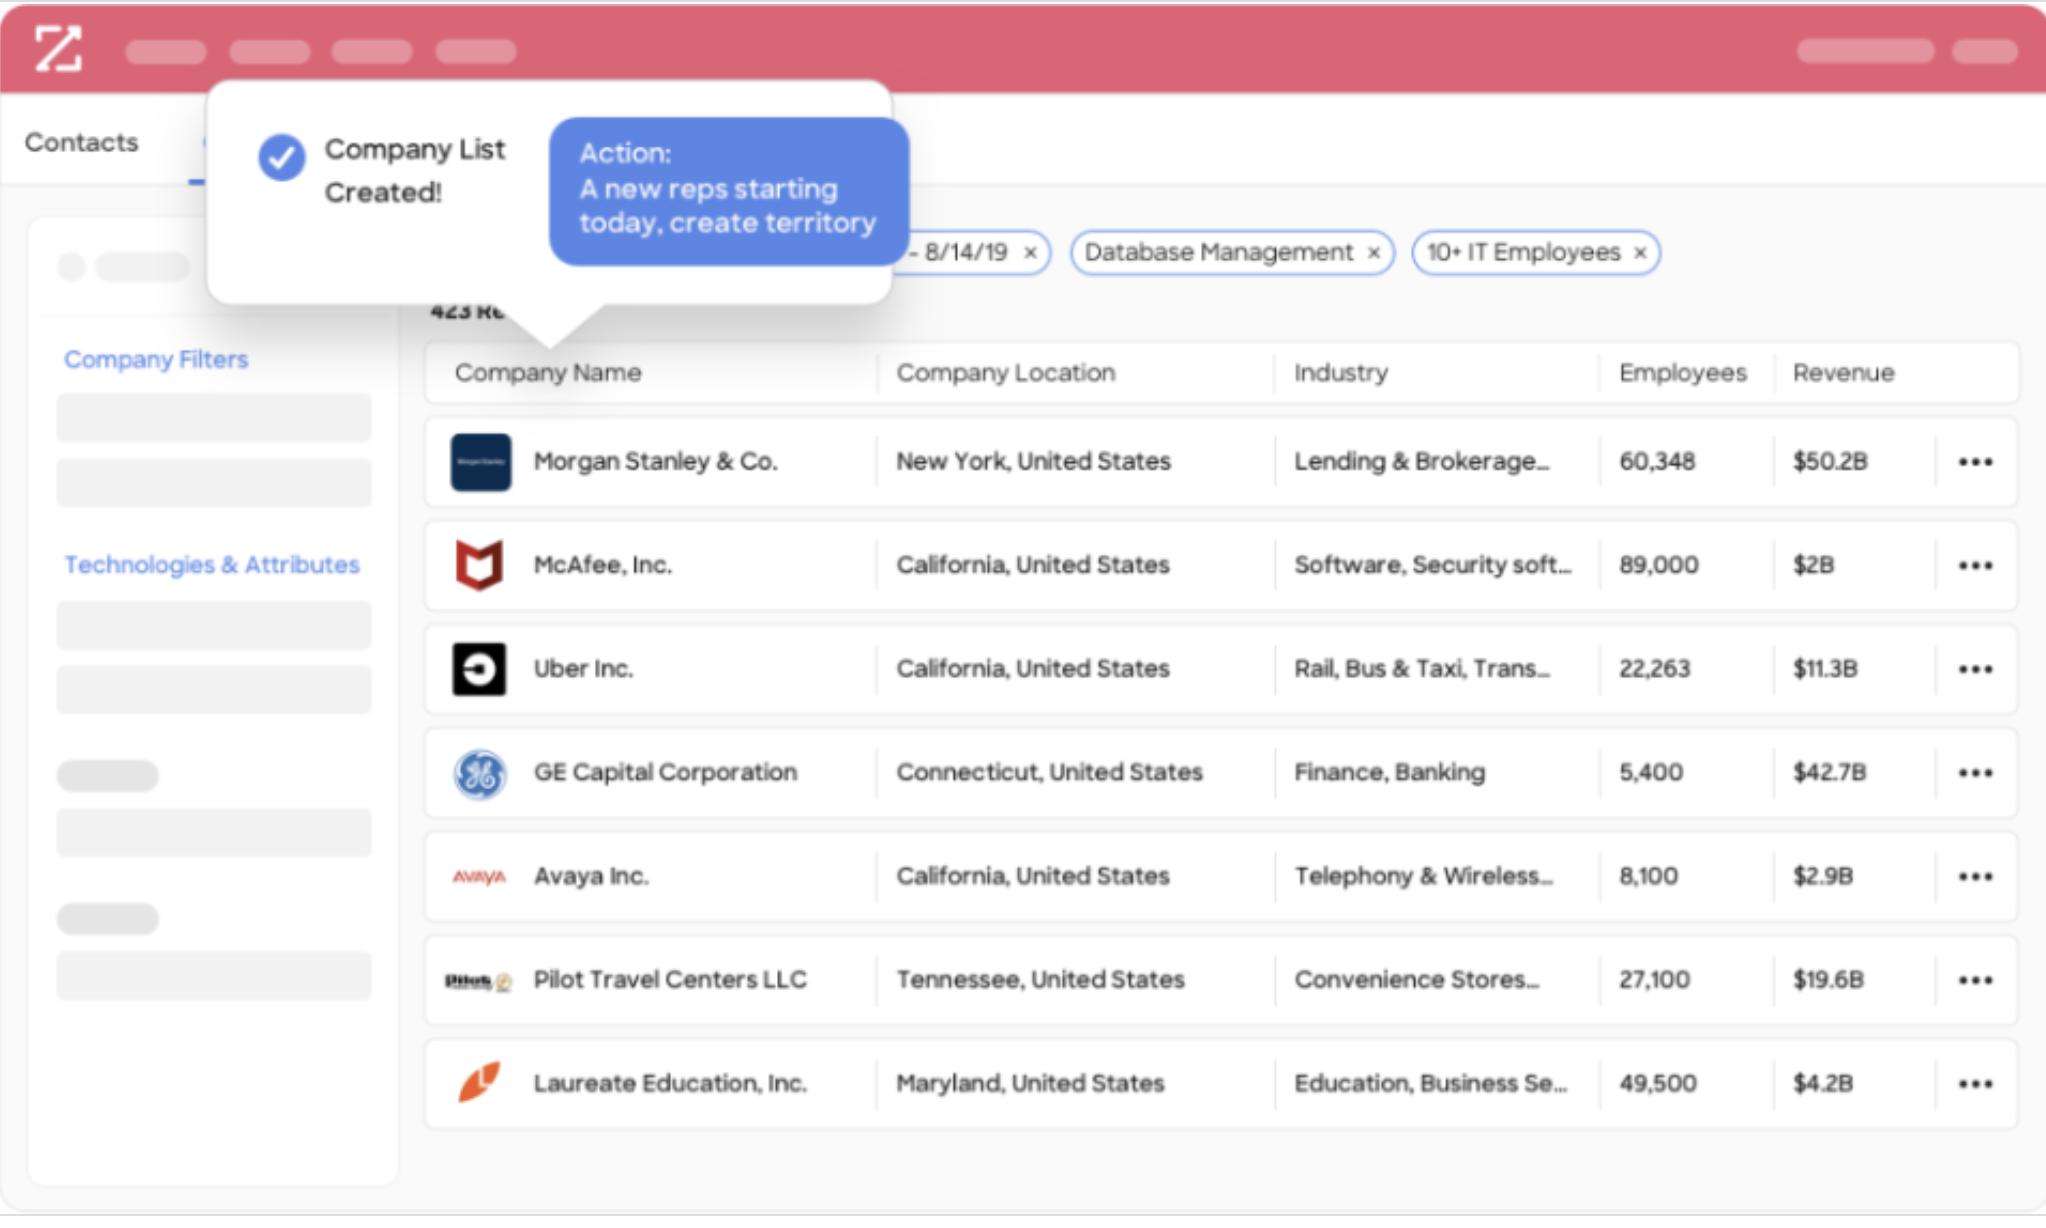Remove the Database Management filter chip

pyautogui.click(x=1374, y=253)
